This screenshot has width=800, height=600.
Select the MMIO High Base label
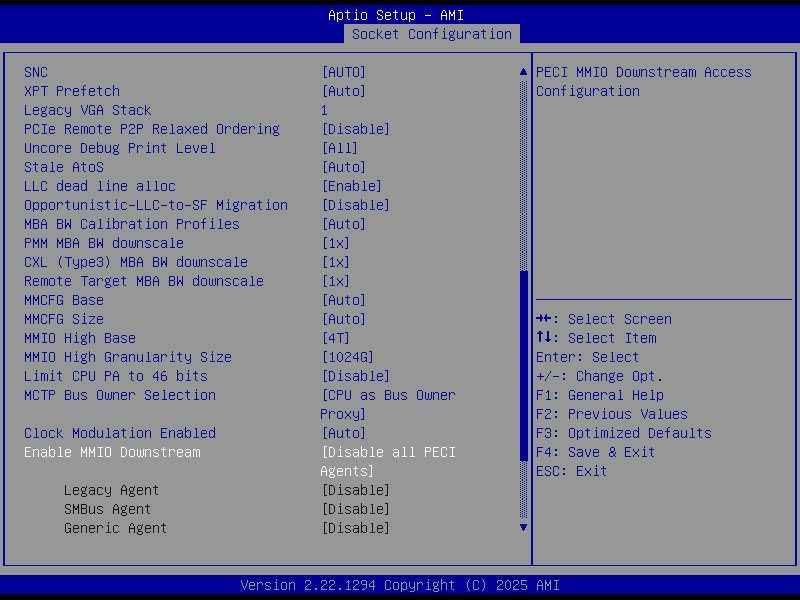pos(80,338)
